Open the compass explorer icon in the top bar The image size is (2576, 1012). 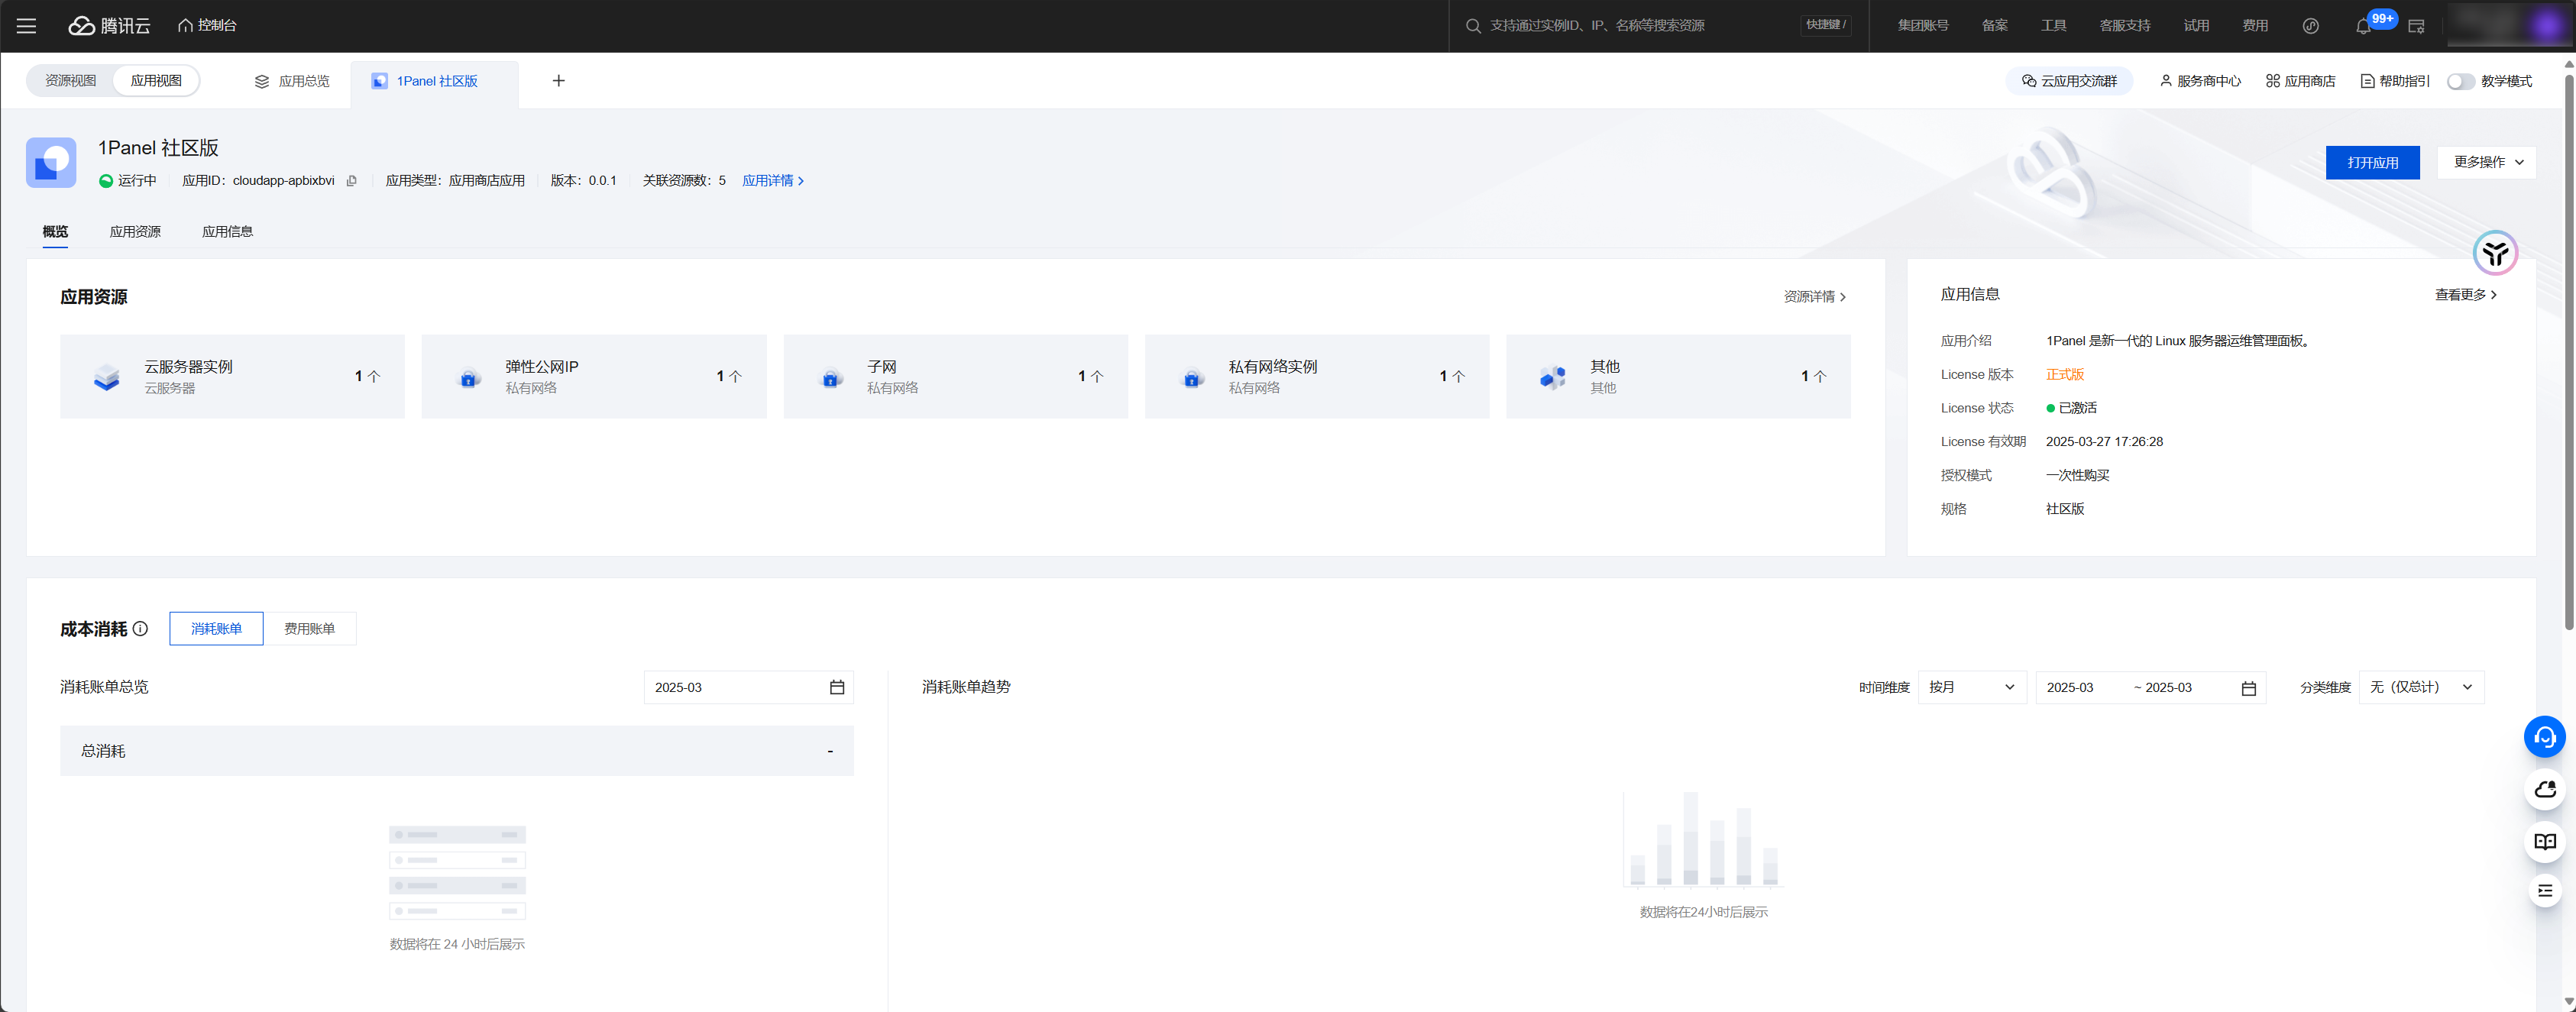pyautogui.click(x=2310, y=26)
